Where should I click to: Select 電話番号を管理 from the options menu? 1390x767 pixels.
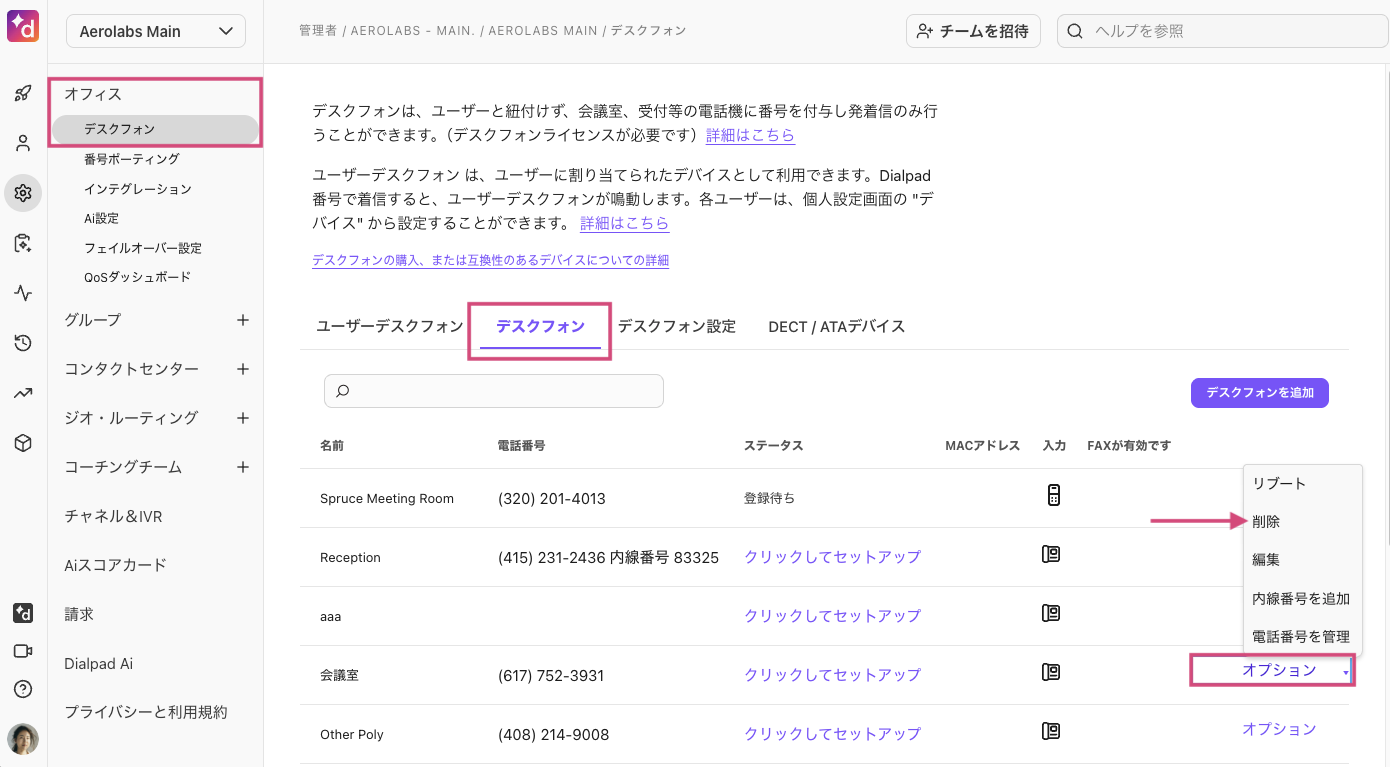[1303, 636]
